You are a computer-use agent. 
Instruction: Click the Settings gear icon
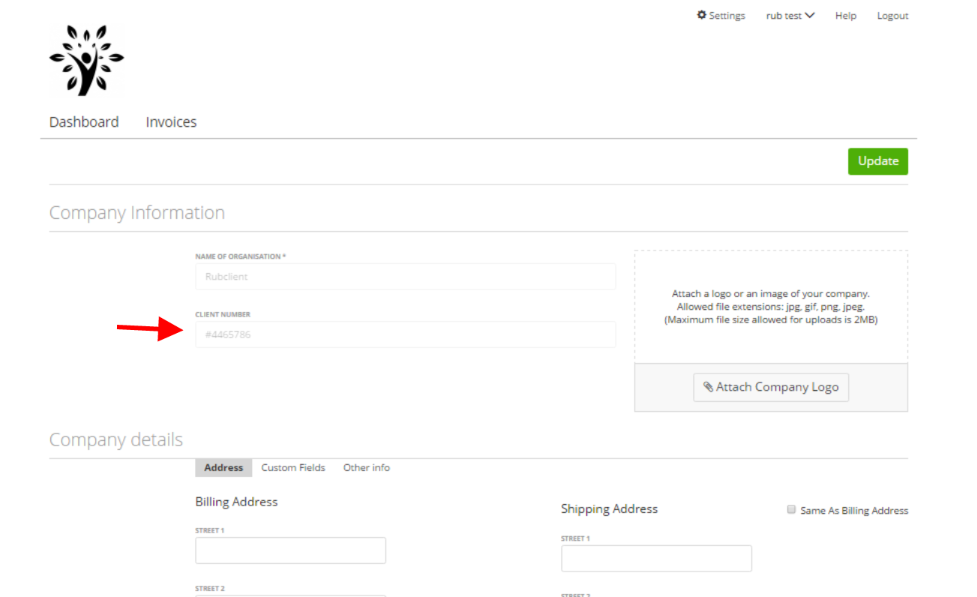[x=702, y=15]
